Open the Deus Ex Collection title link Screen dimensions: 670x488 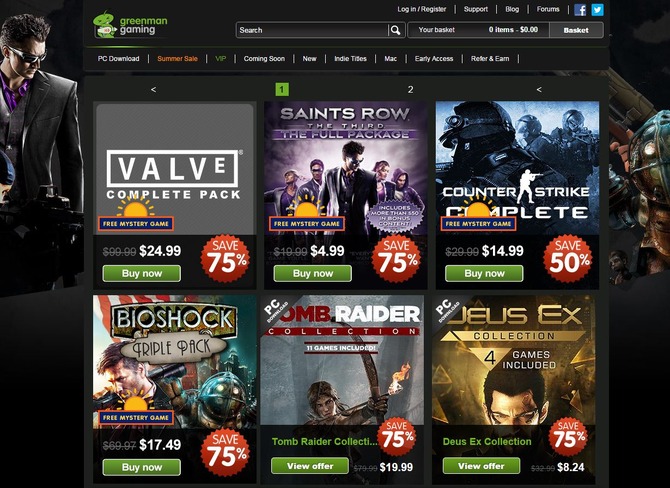pyautogui.click(x=487, y=442)
